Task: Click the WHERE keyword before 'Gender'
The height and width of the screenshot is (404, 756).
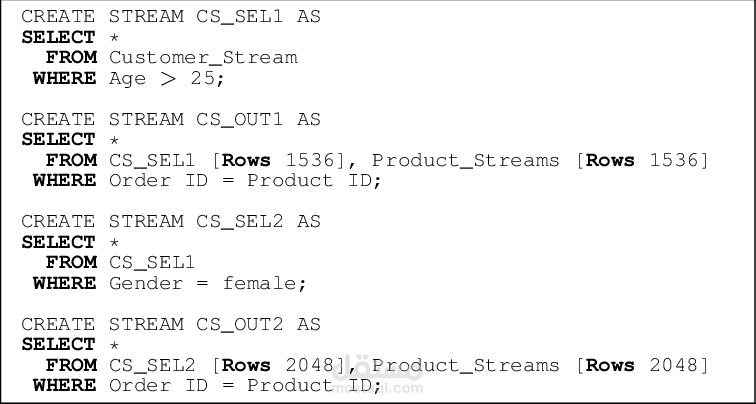Action: [64, 283]
